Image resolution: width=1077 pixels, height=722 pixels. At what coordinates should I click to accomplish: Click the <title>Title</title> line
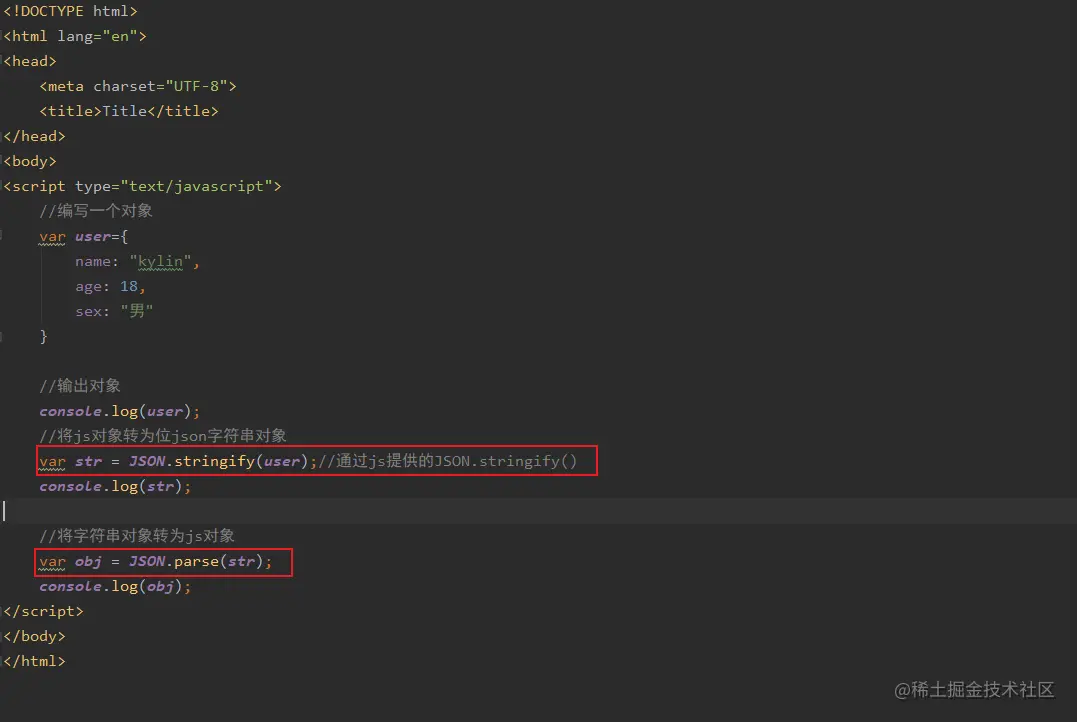tap(129, 111)
